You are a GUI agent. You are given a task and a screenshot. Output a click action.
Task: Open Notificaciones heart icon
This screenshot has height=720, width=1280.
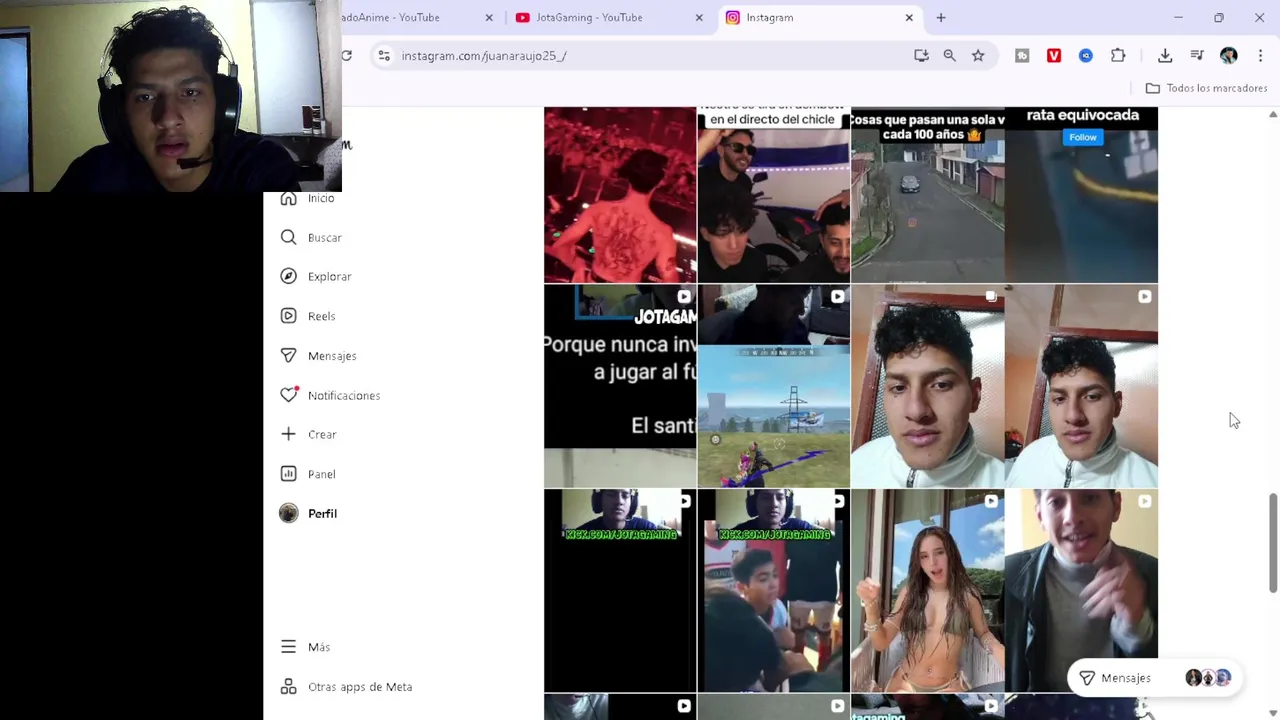tap(289, 395)
